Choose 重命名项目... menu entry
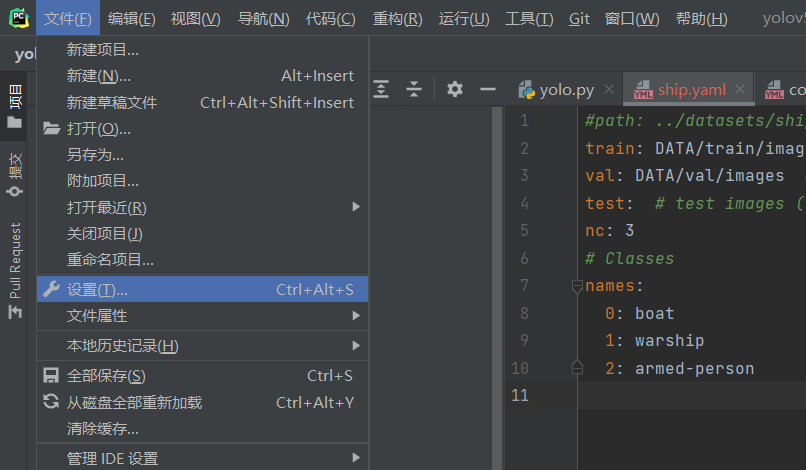806x470 pixels. [x=203, y=260]
